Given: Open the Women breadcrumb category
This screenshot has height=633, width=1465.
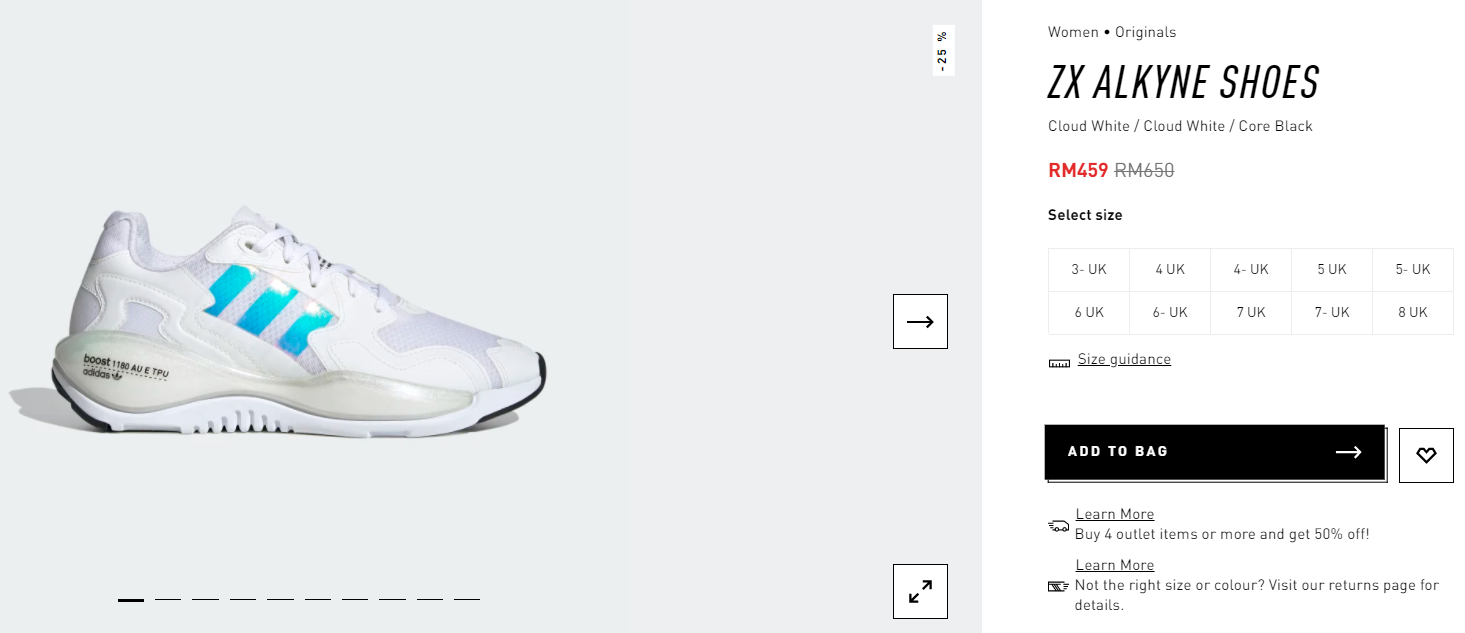Looking at the screenshot, I should pos(1073,32).
